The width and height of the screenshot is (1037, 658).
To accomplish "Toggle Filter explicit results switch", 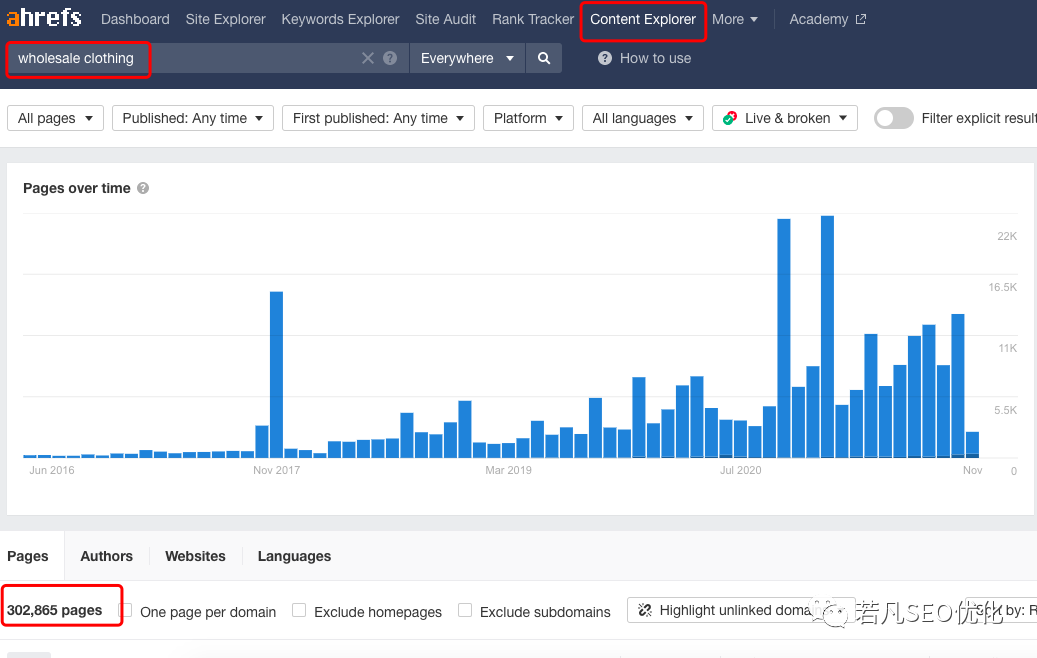I will (x=893, y=118).
